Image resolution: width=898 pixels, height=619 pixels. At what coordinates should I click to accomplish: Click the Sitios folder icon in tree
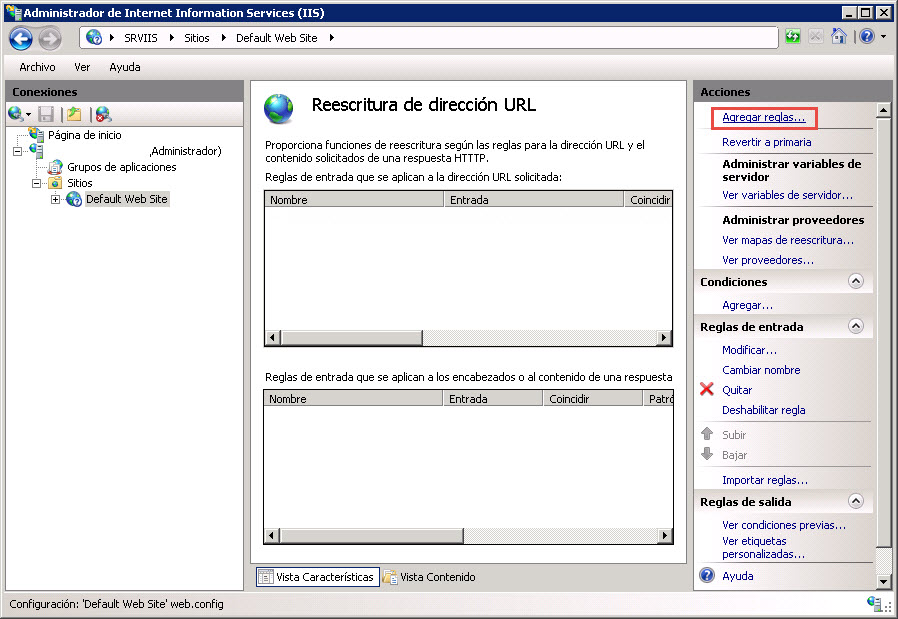coord(55,183)
